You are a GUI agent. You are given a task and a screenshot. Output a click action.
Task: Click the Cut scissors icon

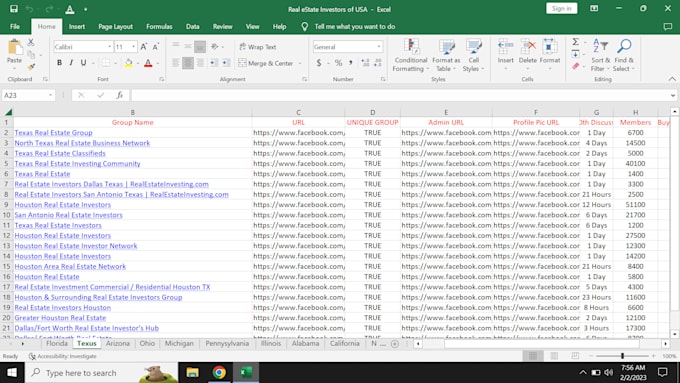coord(31,43)
